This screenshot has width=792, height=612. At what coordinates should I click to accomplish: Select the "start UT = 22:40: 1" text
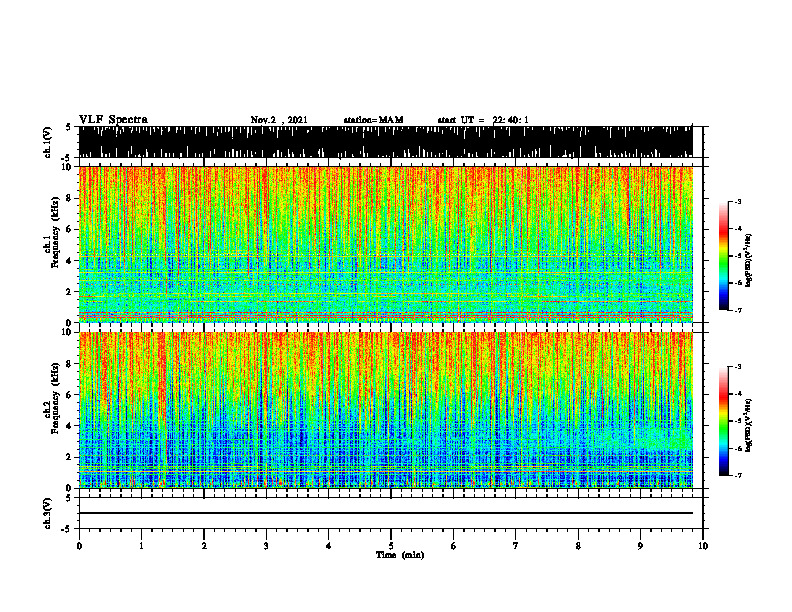(x=483, y=120)
